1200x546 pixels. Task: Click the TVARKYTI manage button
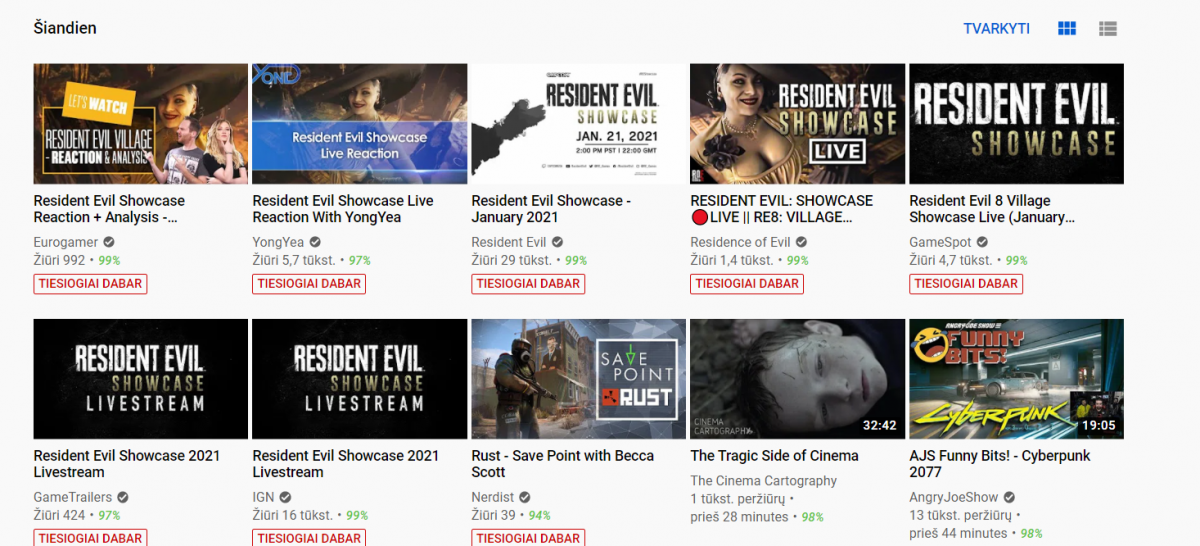(996, 29)
